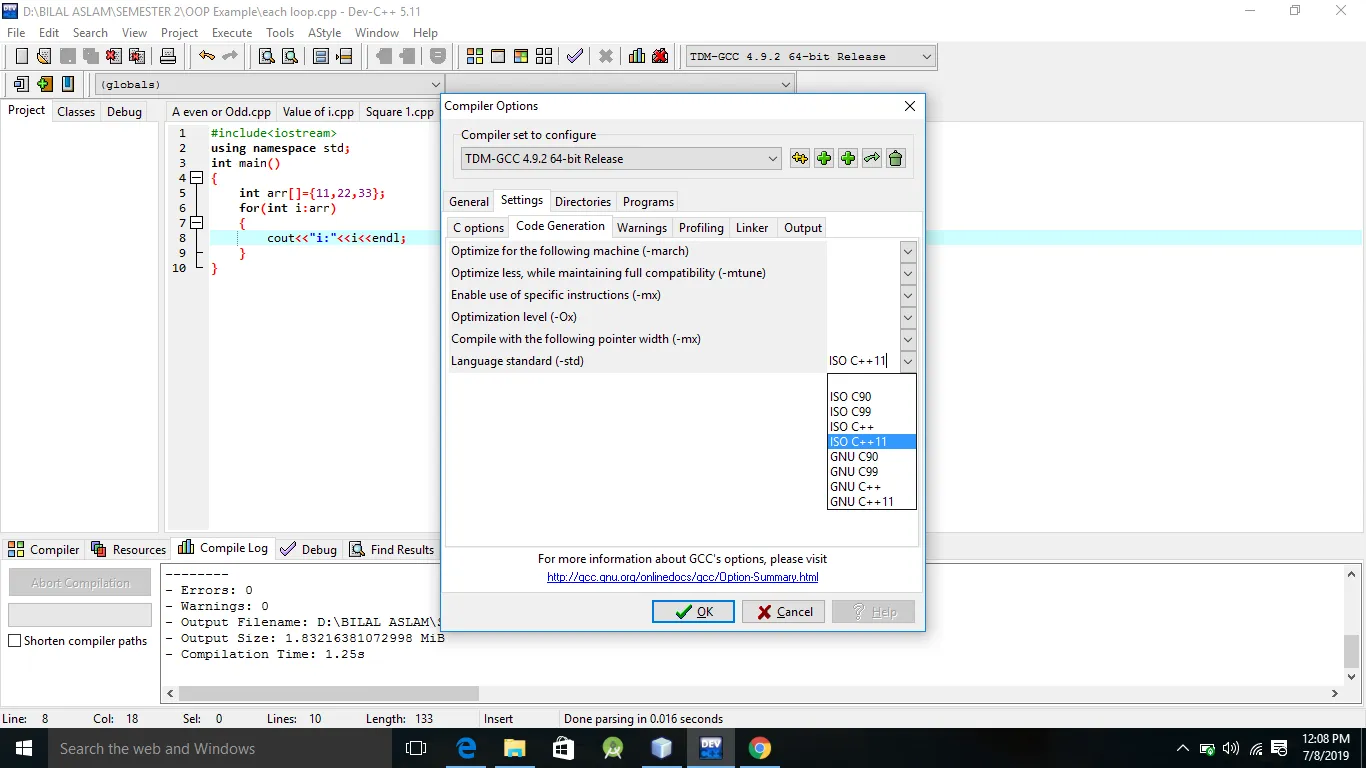
Task: Open the Execute menu
Action: tap(232, 33)
